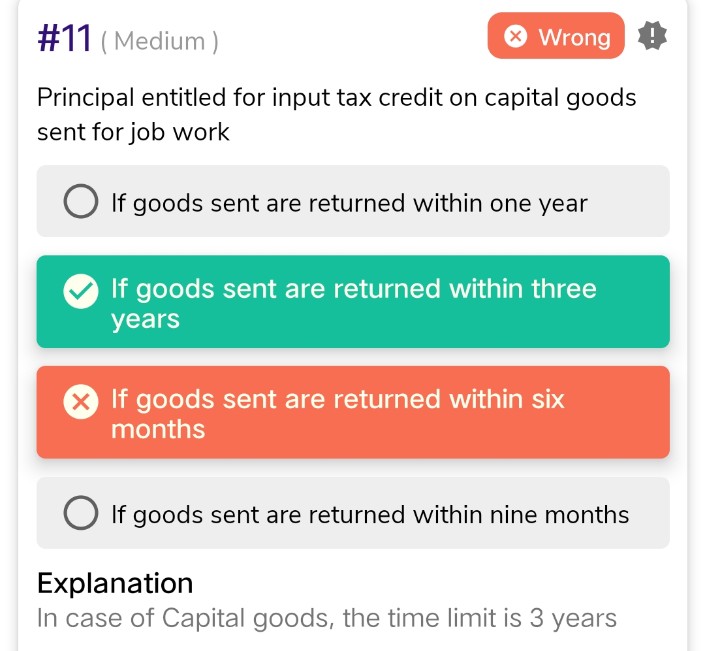Click the X icon inside Wrong badge
This screenshot has height=651, width=705.
515,37
